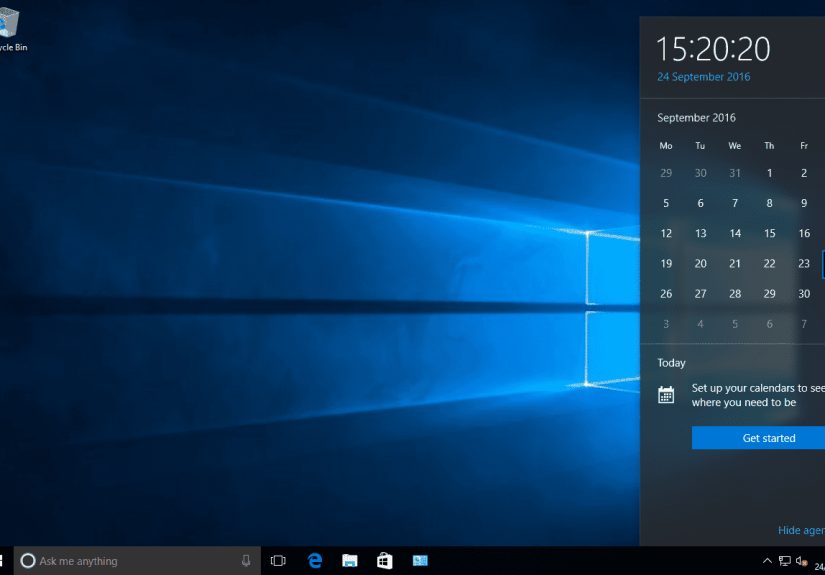The width and height of the screenshot is (825, 575).
Task: Select date 15 in the calendar
Action: [769, 233]
